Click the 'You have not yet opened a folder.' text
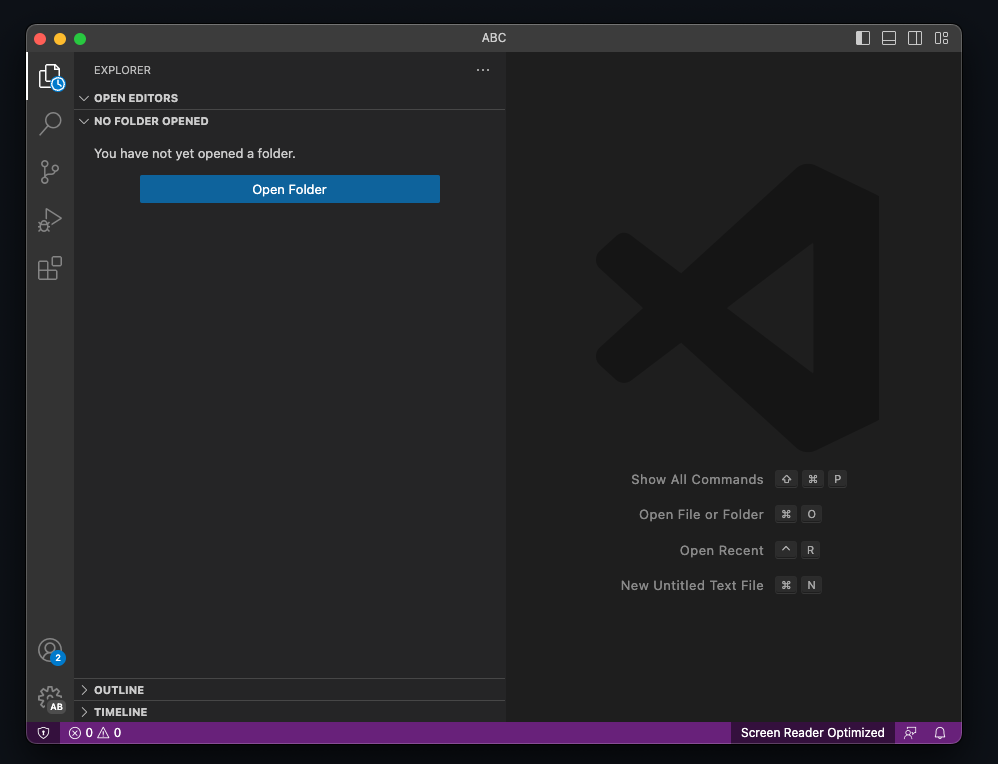 click(195, 153)
